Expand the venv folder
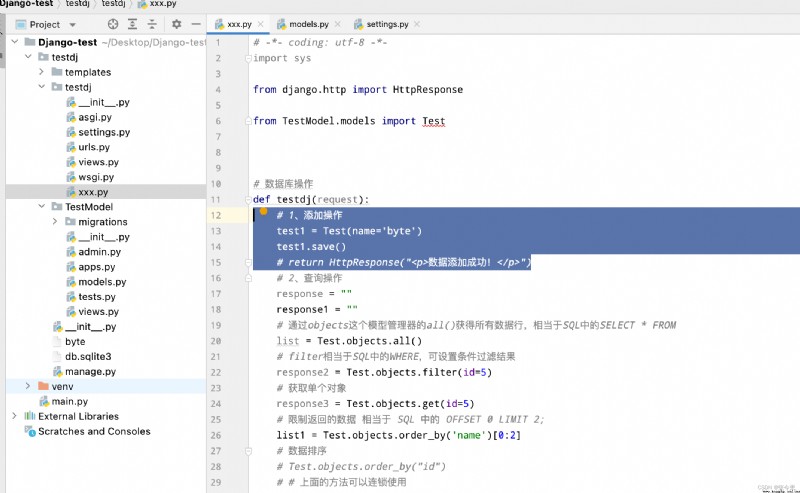 28,386
